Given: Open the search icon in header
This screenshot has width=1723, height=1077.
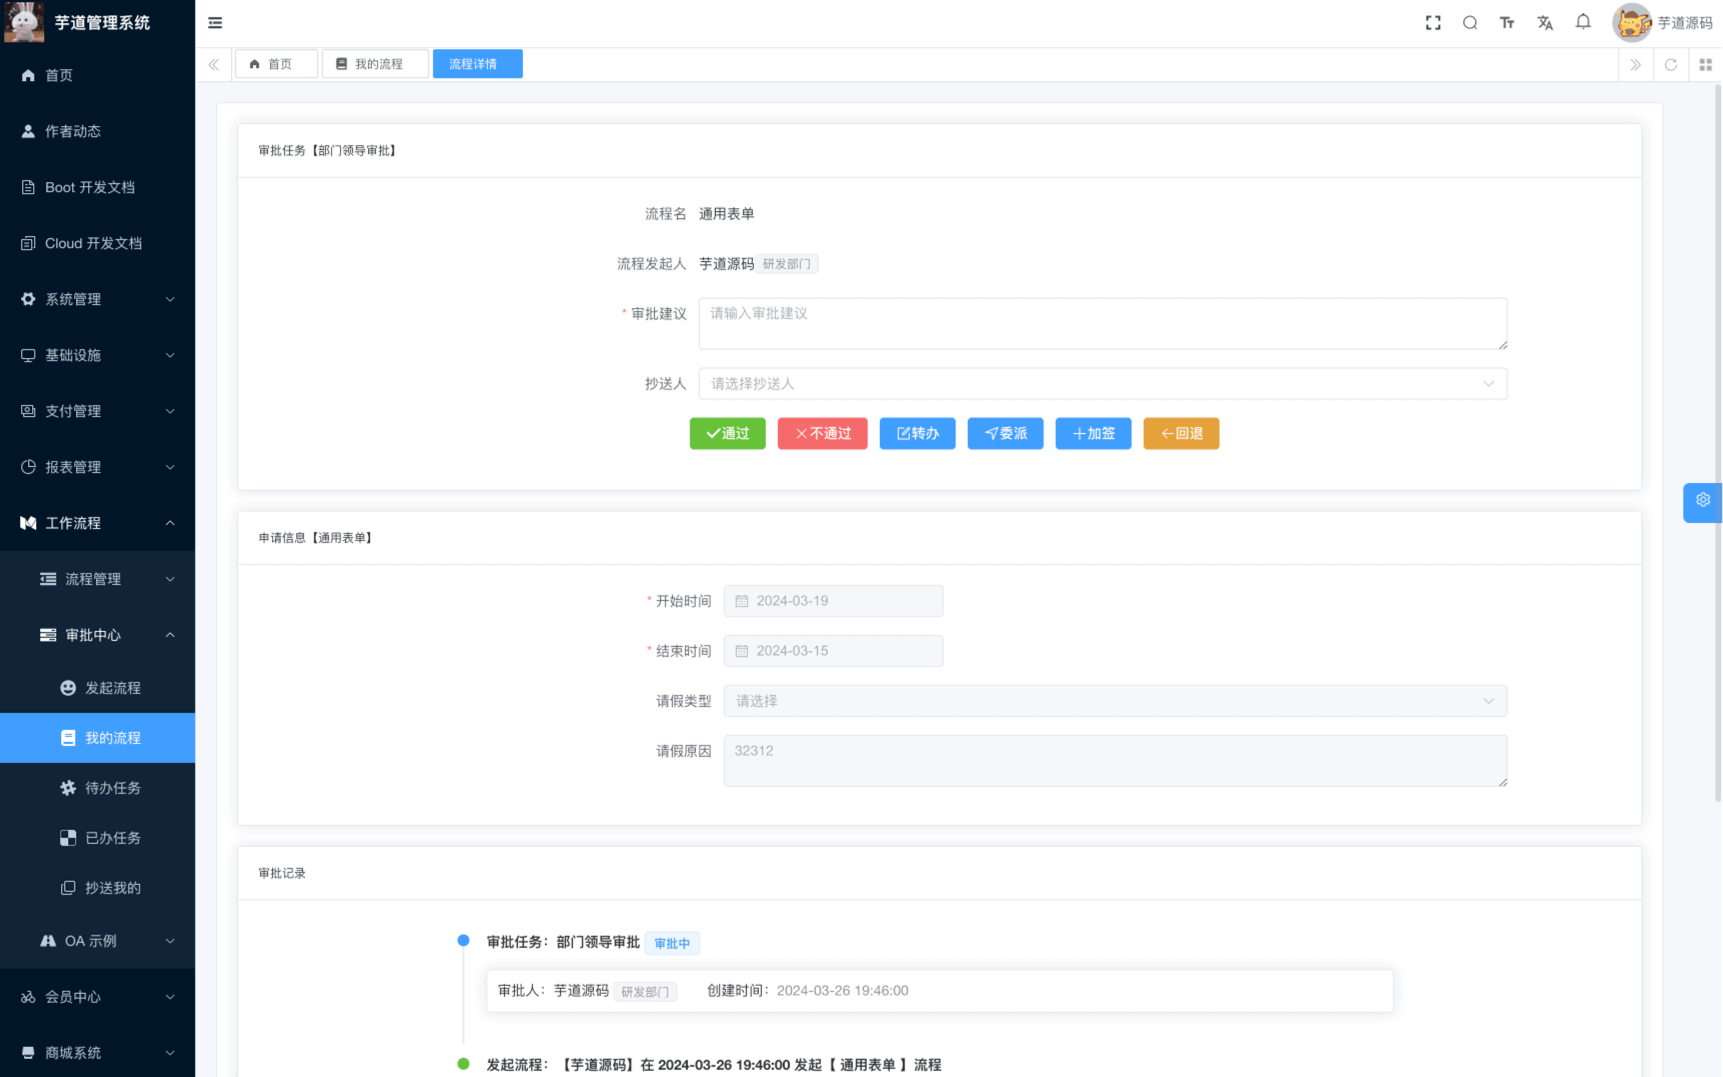Looking at the screenshot, I should pos(1470,23).
